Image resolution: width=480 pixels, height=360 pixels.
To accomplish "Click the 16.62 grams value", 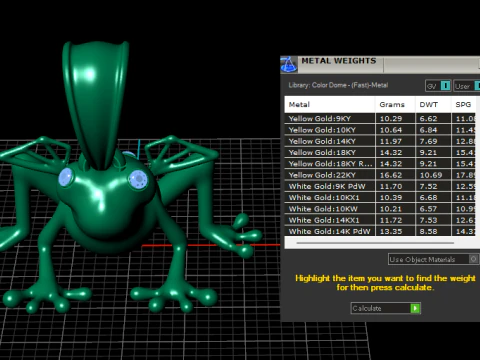I will coord(391,175).
